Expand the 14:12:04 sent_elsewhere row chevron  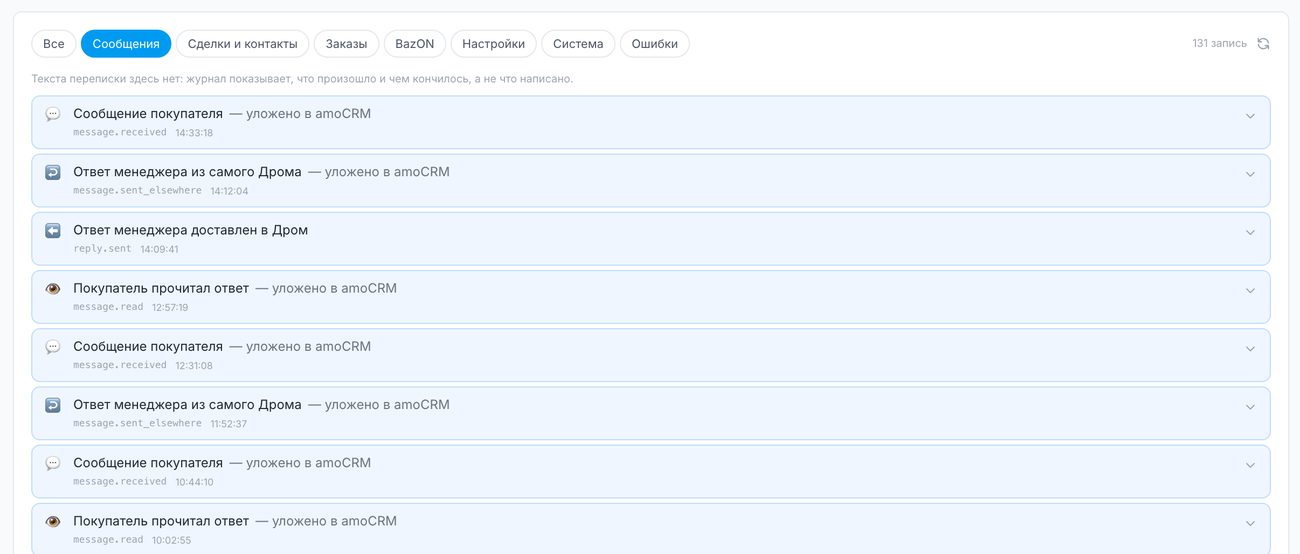coord(1250,174)
